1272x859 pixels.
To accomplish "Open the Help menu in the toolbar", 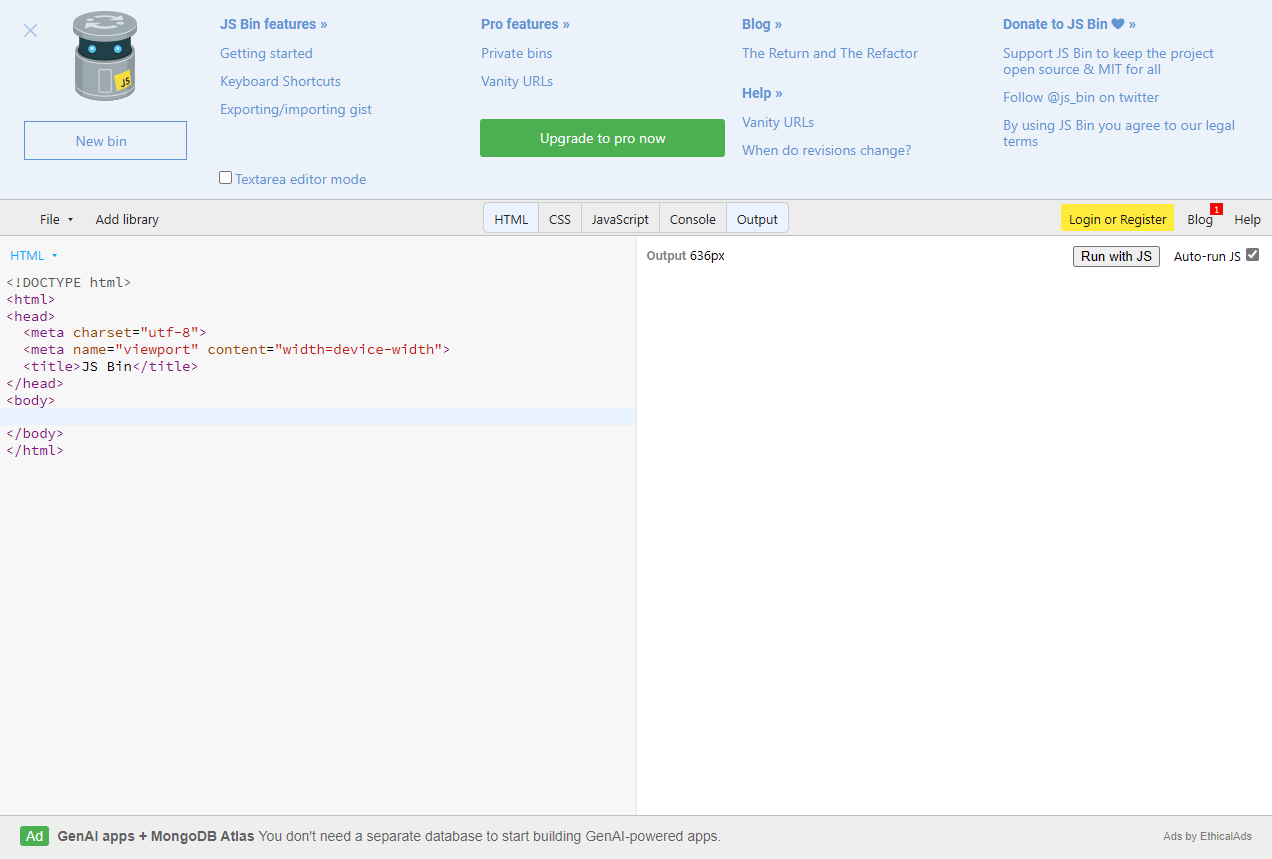I will click(x=1247, y=219).
